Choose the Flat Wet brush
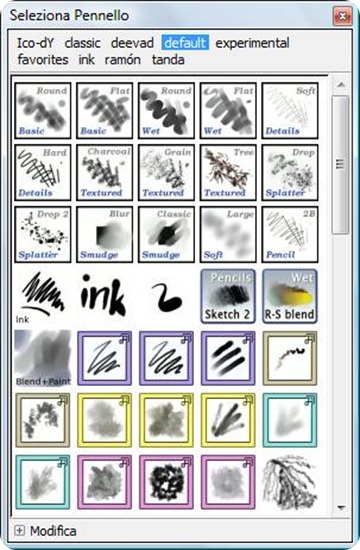Image resolution: width=360 pixels, height=550 pixels. tap(228, 110)
